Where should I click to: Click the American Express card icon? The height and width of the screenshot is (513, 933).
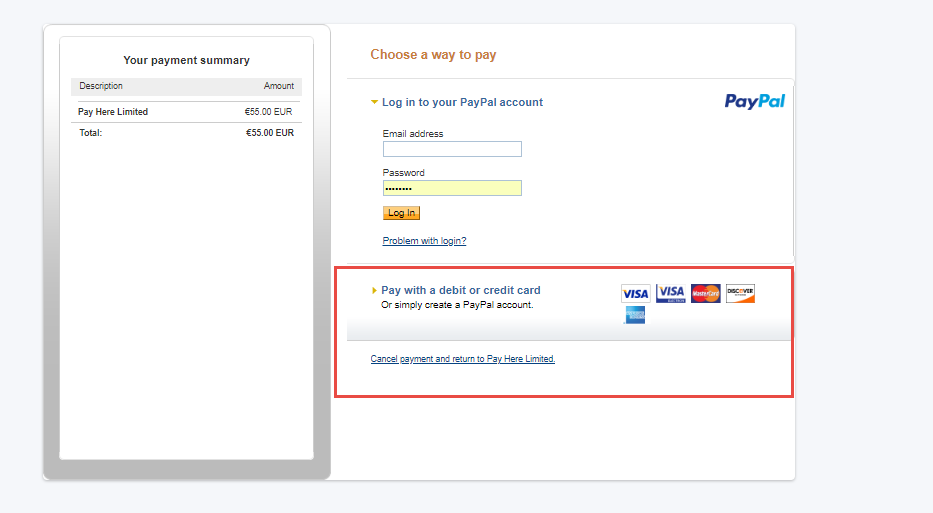tap(635, 315)
